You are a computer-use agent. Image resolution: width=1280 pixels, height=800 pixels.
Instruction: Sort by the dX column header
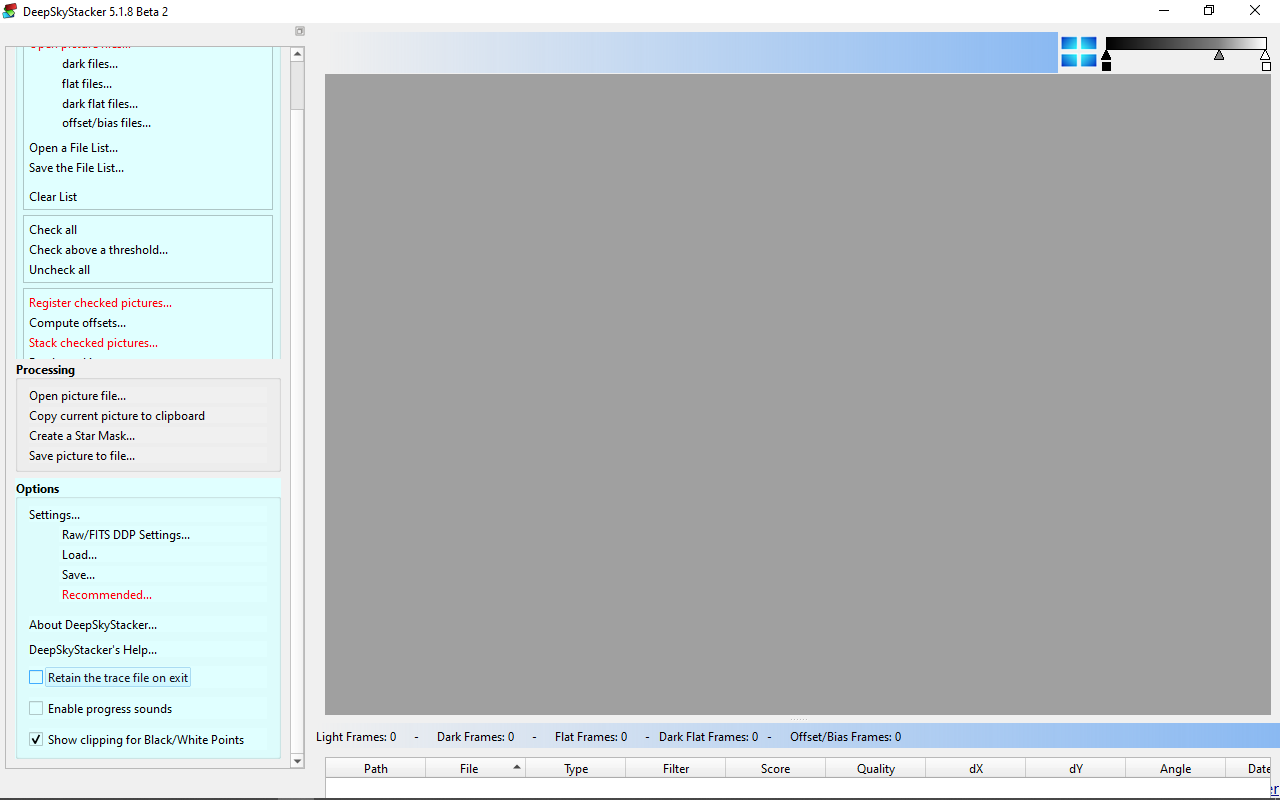[976, 768]
